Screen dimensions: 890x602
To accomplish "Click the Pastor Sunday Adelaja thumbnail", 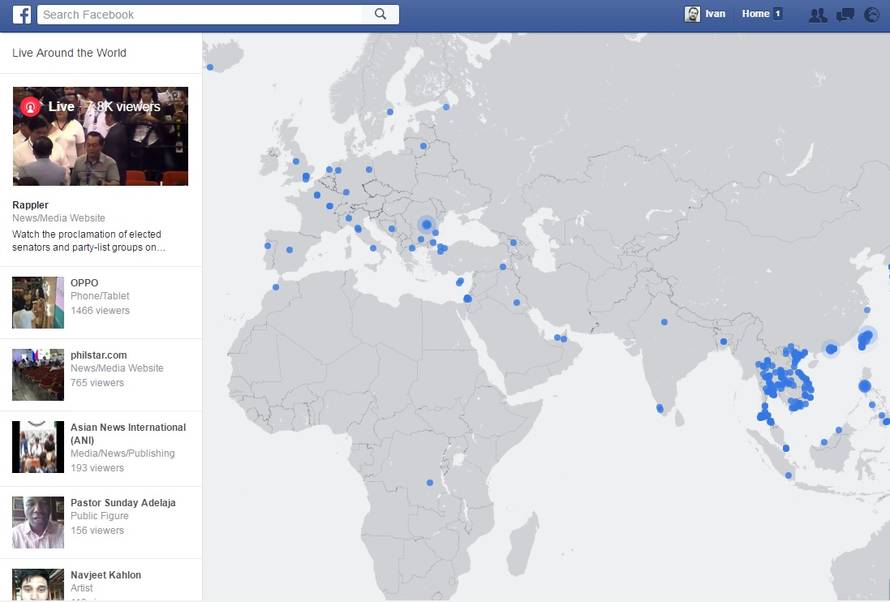I will (38, 522).
